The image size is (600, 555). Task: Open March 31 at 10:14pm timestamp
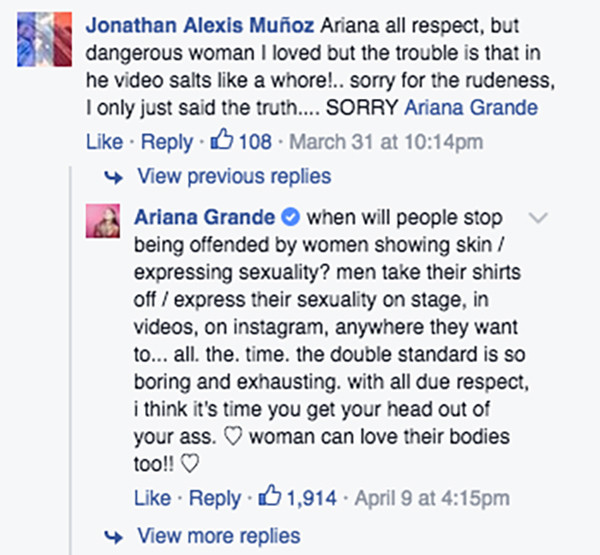click(x=386, y=142)
